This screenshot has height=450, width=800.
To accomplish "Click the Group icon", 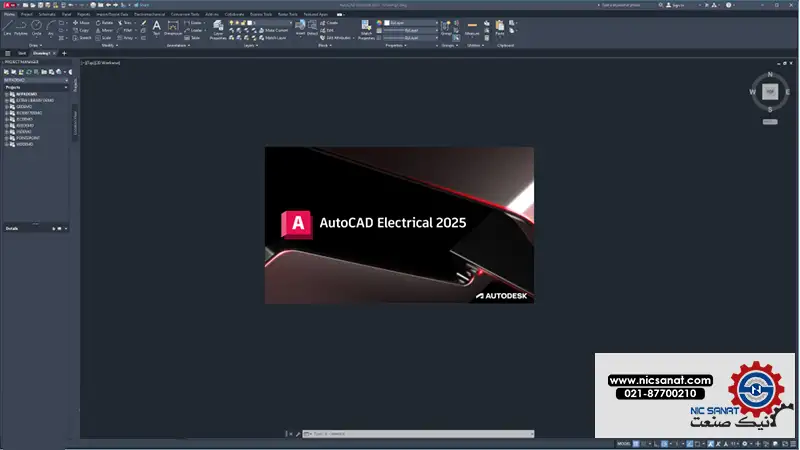I will (446, 28).
